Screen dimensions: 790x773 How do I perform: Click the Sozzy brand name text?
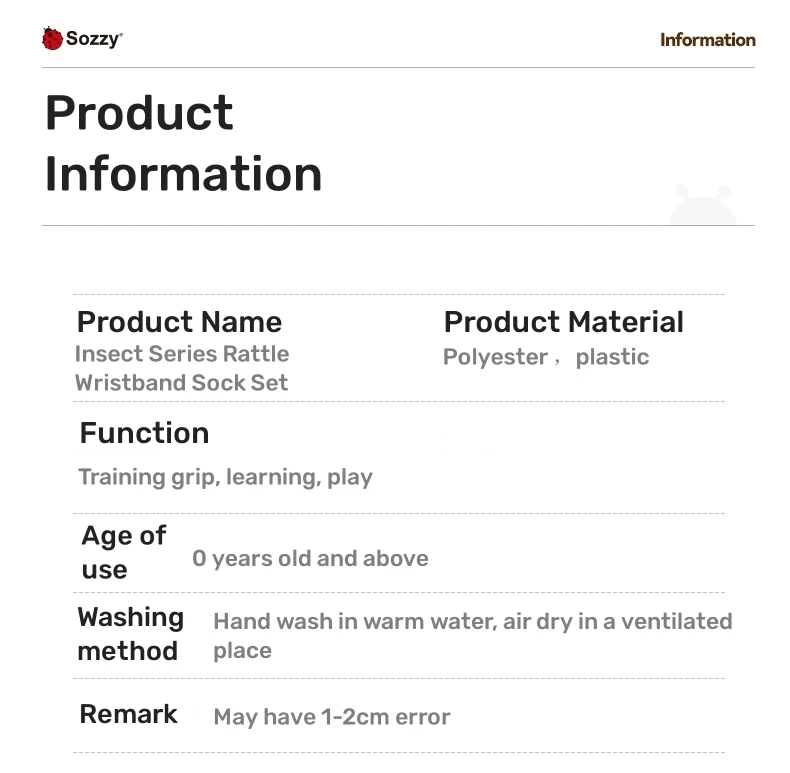[94, 39]
